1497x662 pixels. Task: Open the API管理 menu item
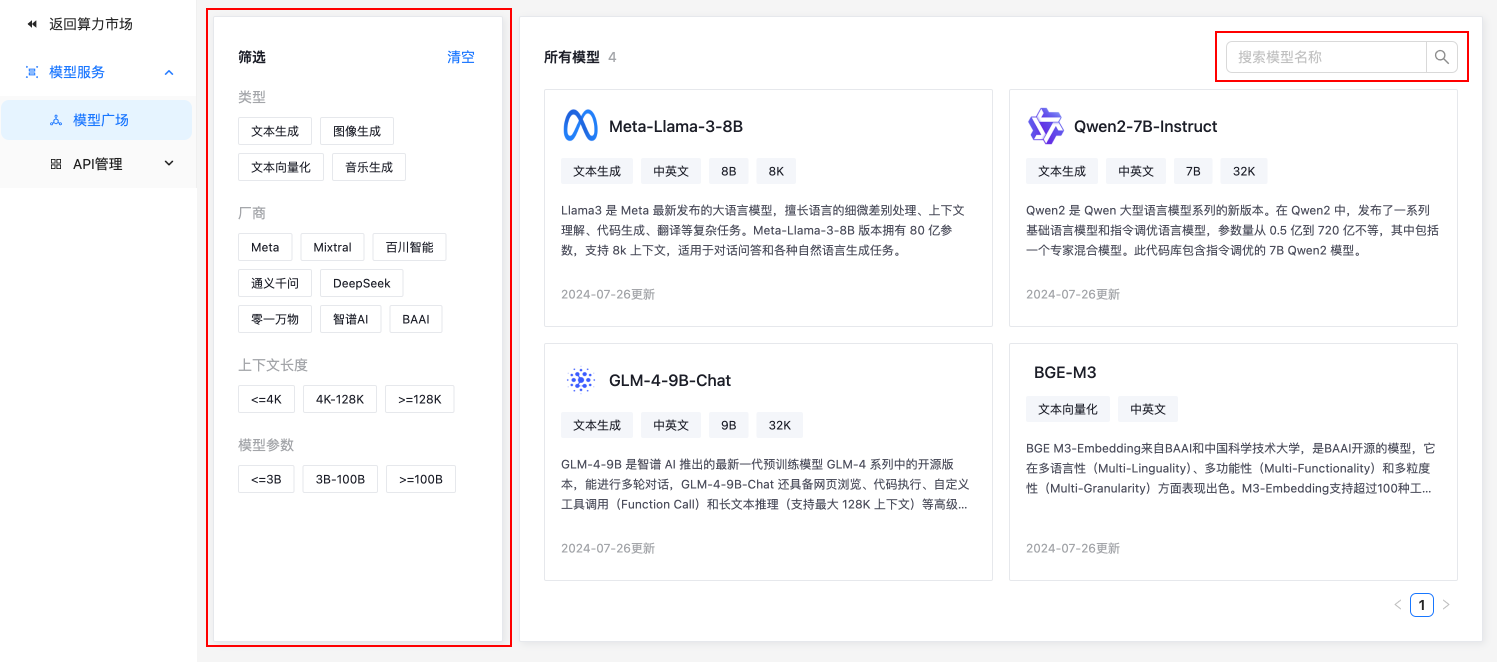click(x=96, y=164)
